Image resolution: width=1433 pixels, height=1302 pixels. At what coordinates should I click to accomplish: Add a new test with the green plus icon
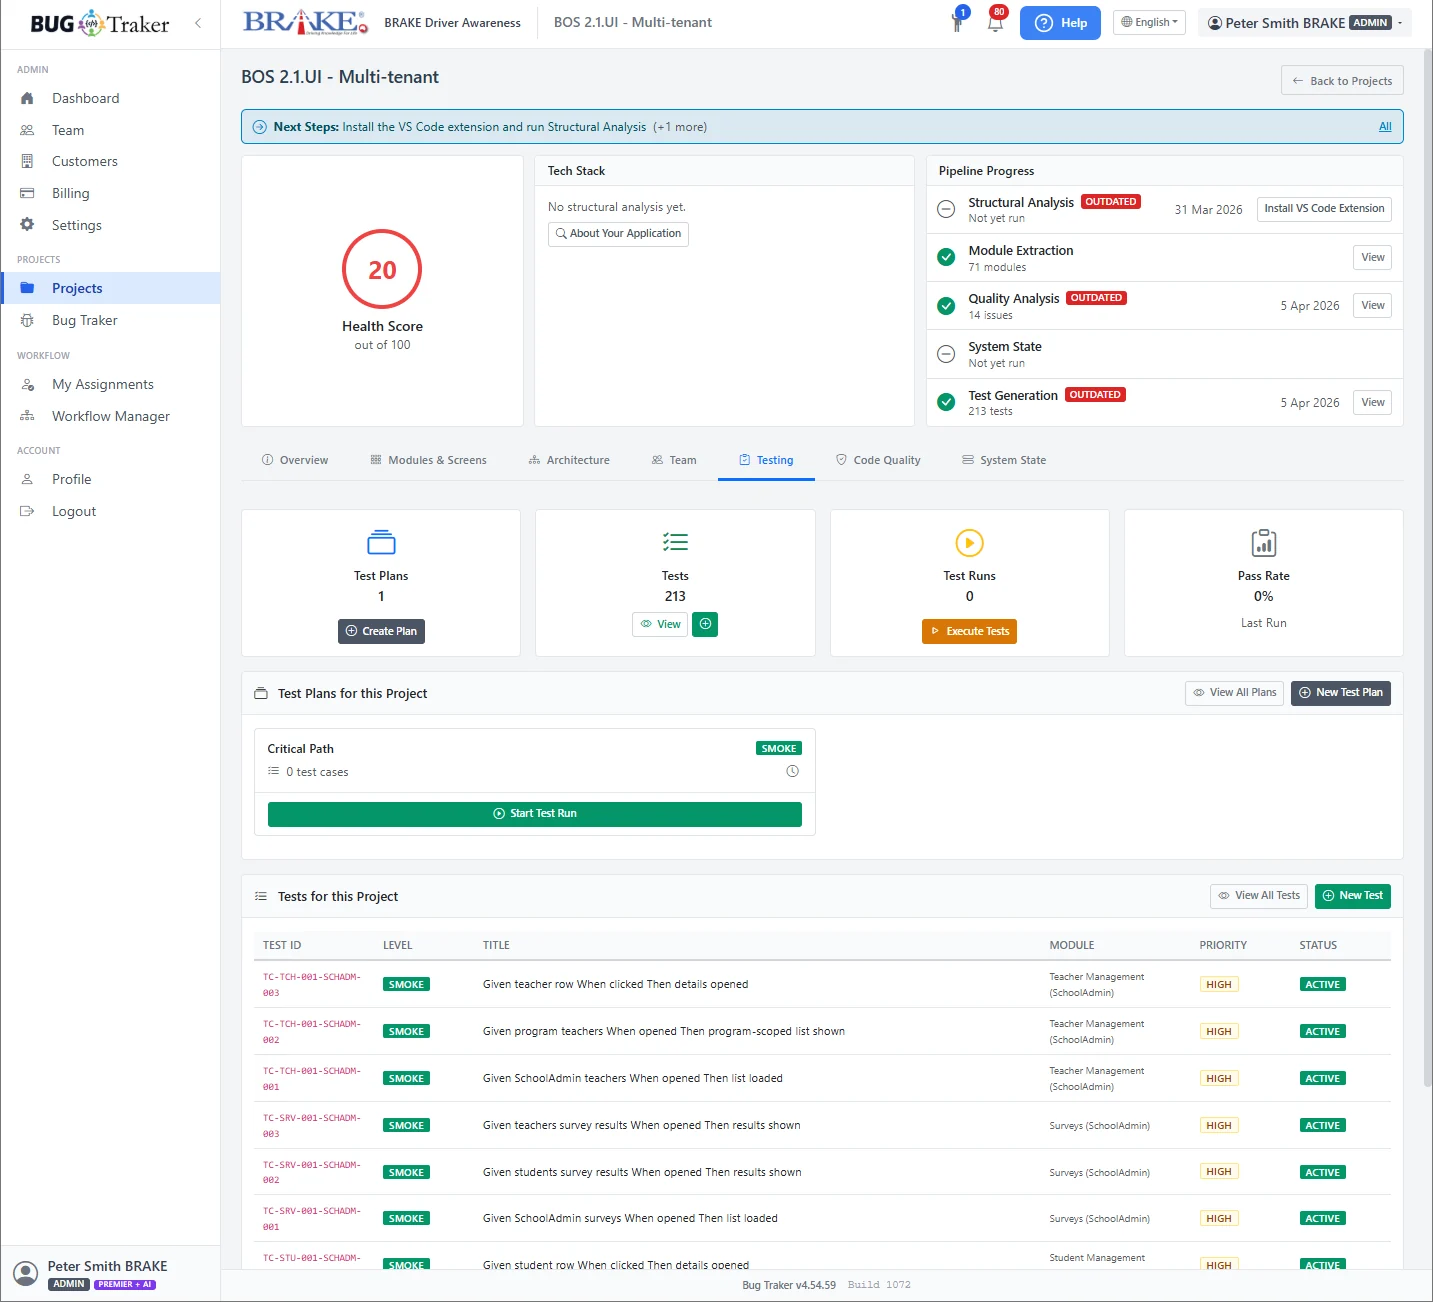[x=705, y=624]
